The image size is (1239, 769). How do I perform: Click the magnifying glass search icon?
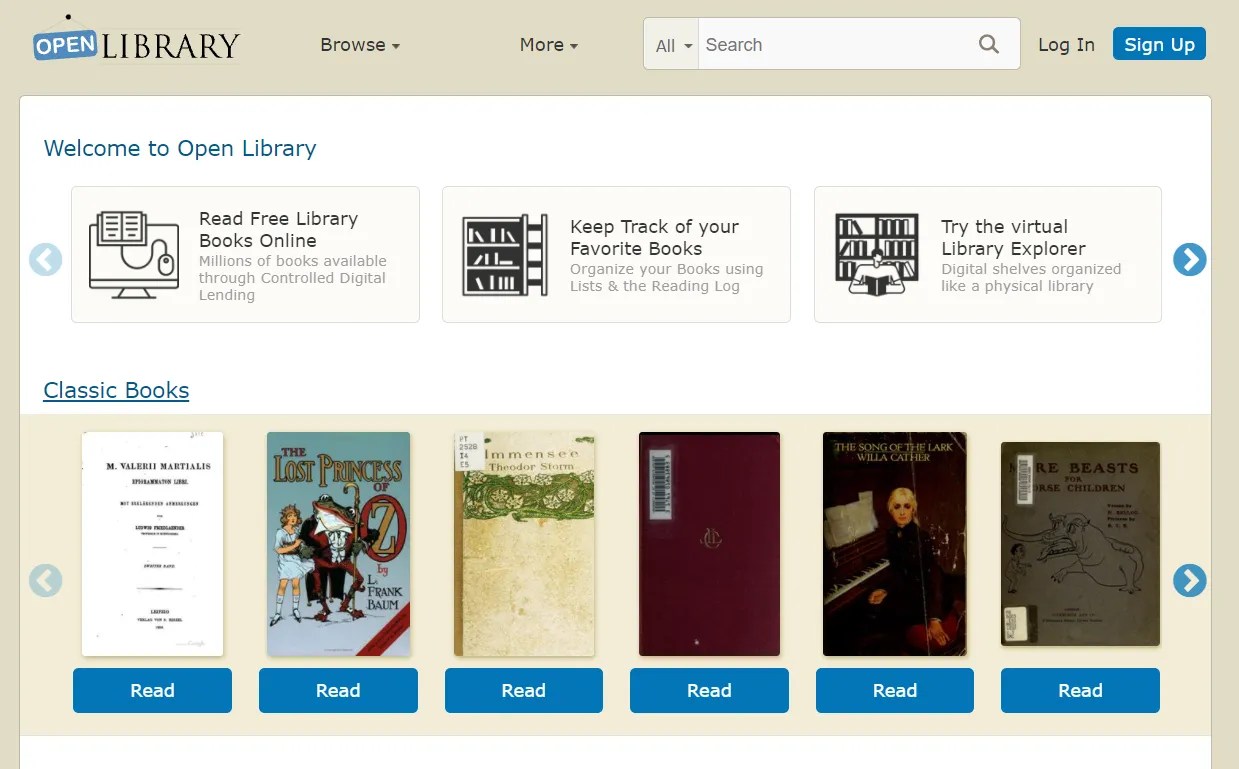coord(989,44)
